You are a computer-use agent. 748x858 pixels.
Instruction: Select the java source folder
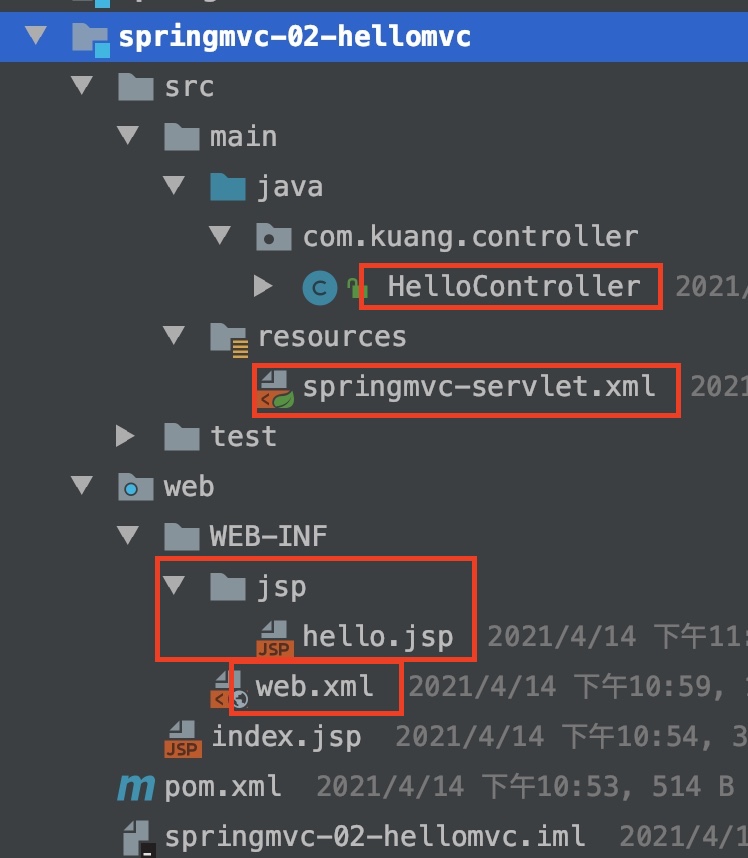tap(289, 187)
